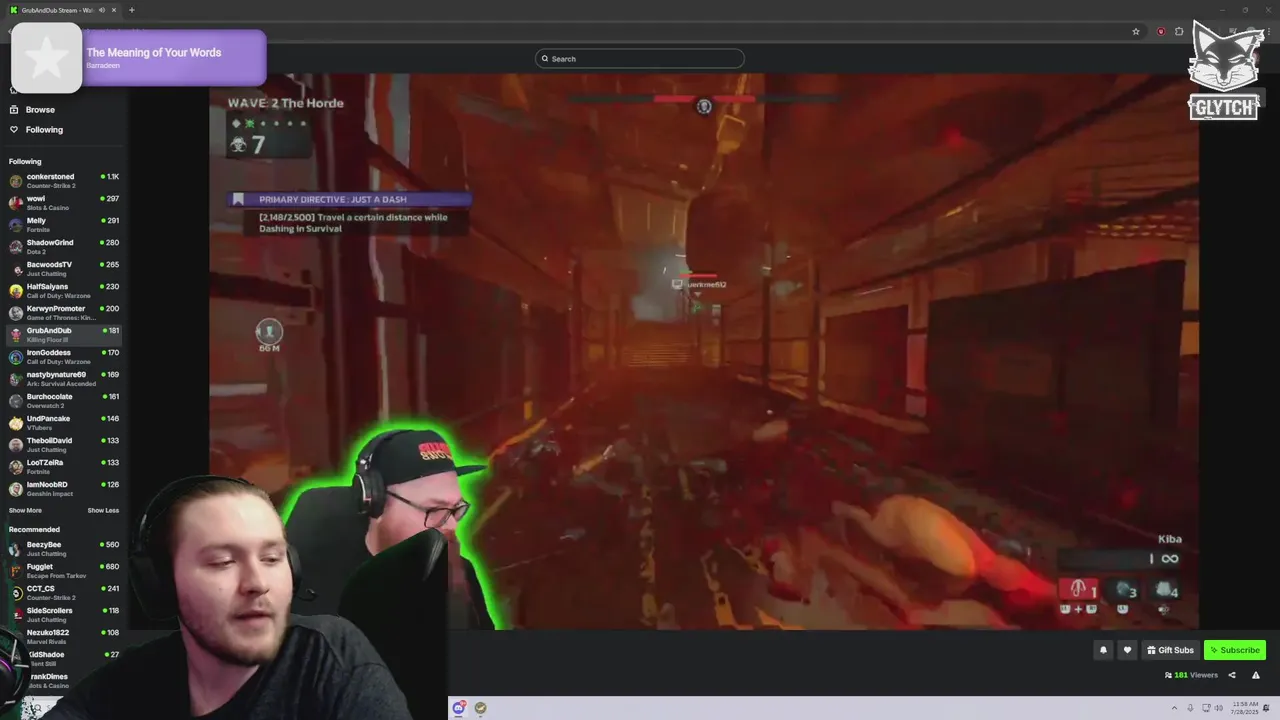1280x720 pixels.
Task: Open UndPancake VTubers channel
Action: pyautogui.click(x=64, y=423)
